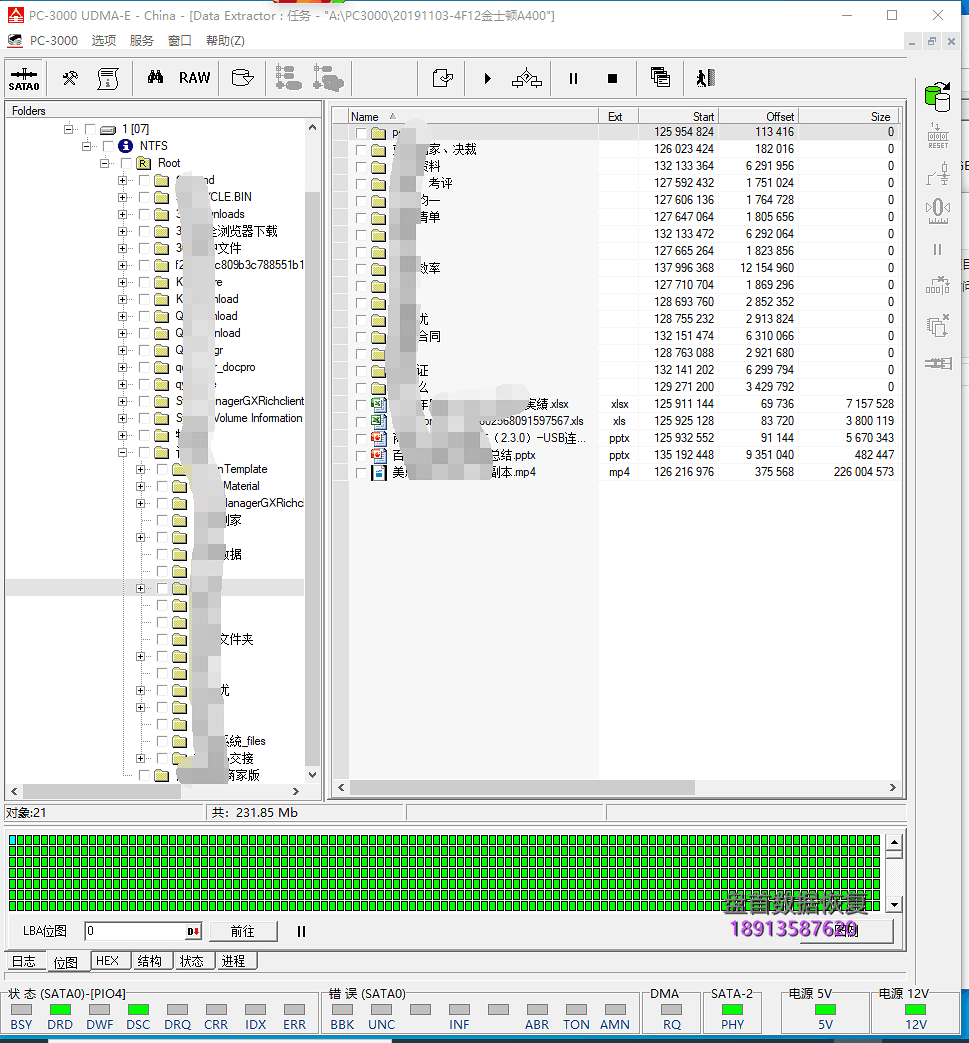Sort file list by Start column

pyautogui.click(x=678, y=116)
